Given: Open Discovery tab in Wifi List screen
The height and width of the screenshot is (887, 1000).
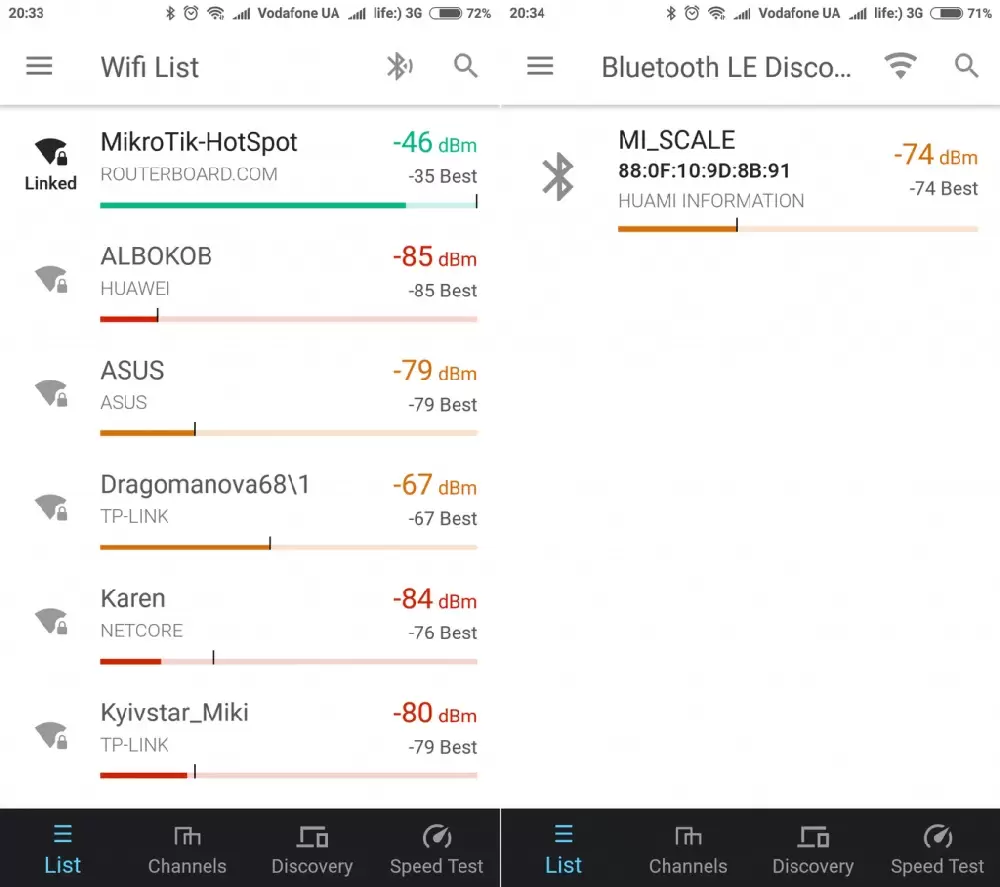Looking at the screenshot, I should click(312, 848).
